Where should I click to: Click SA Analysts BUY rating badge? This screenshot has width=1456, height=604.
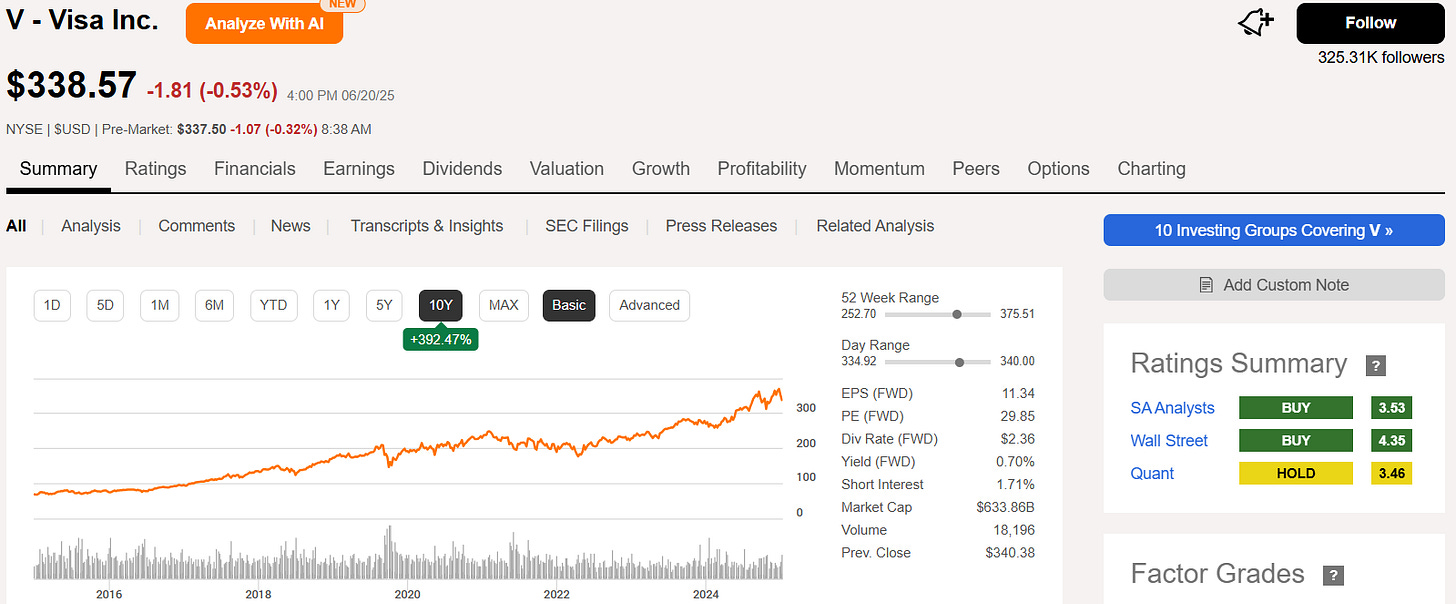point(1296,408)
